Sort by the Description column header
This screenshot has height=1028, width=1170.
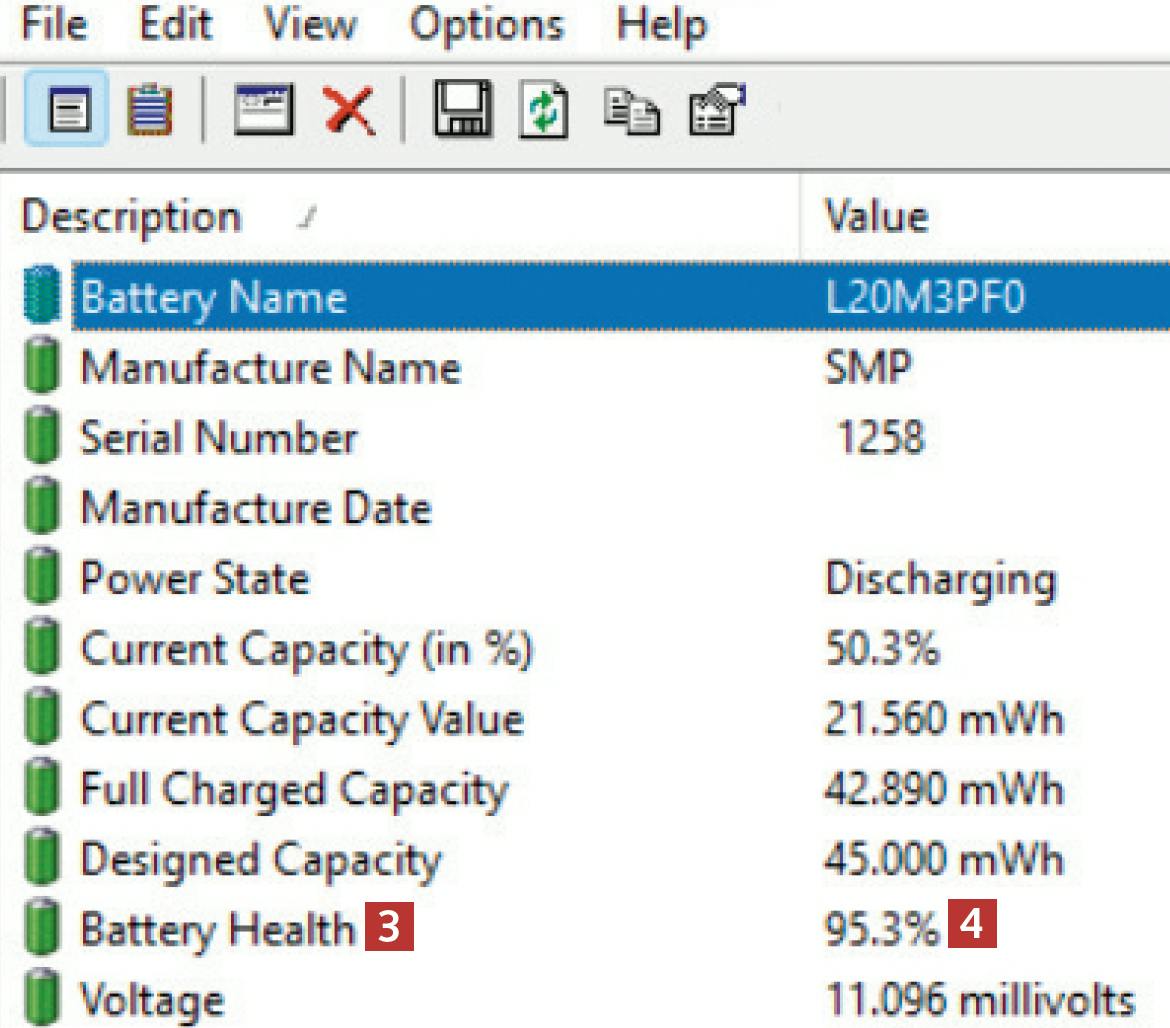click(x=131, y=217)
